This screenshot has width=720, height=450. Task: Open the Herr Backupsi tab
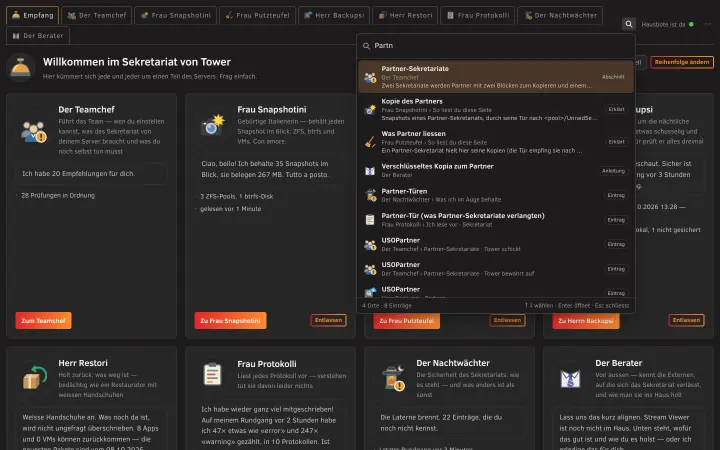tap(334, 15)
